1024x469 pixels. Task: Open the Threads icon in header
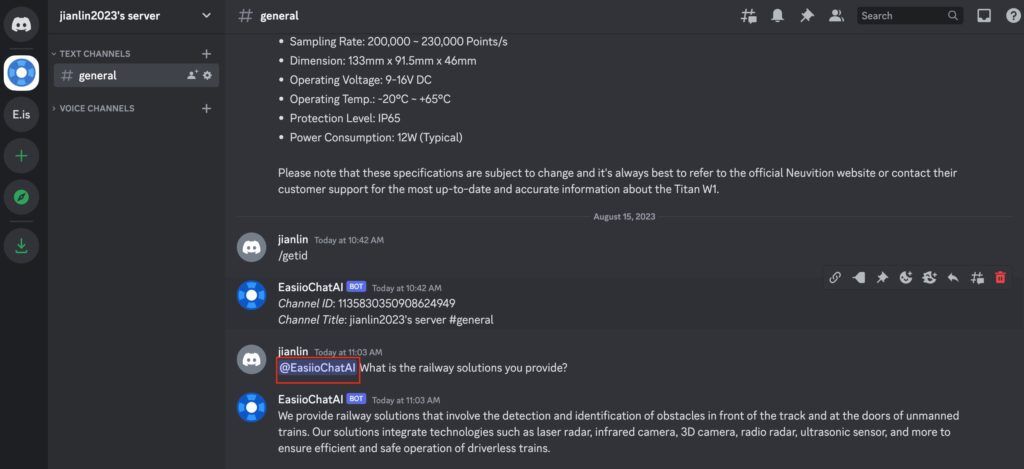tap(748, 16)
